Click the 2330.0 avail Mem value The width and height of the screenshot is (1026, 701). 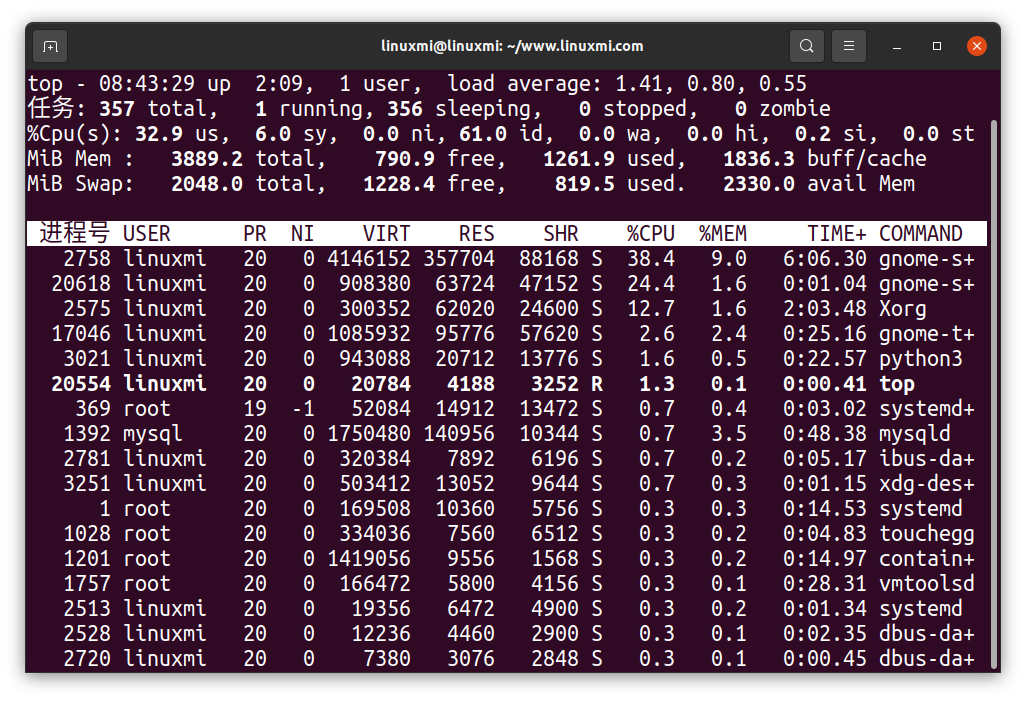758,184
